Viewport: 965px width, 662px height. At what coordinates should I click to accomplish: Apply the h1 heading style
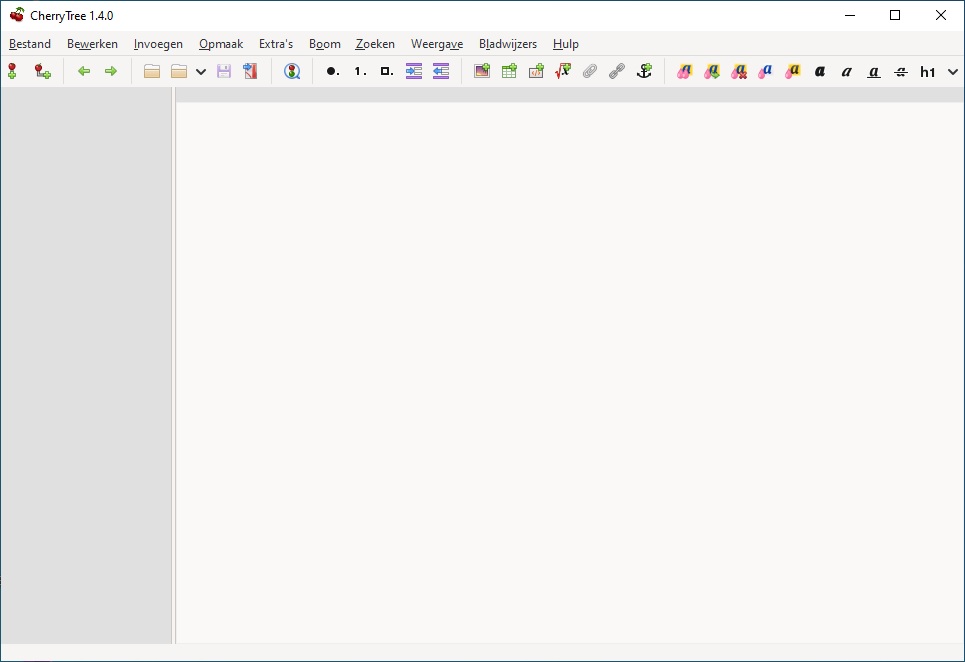pos(928,71)
